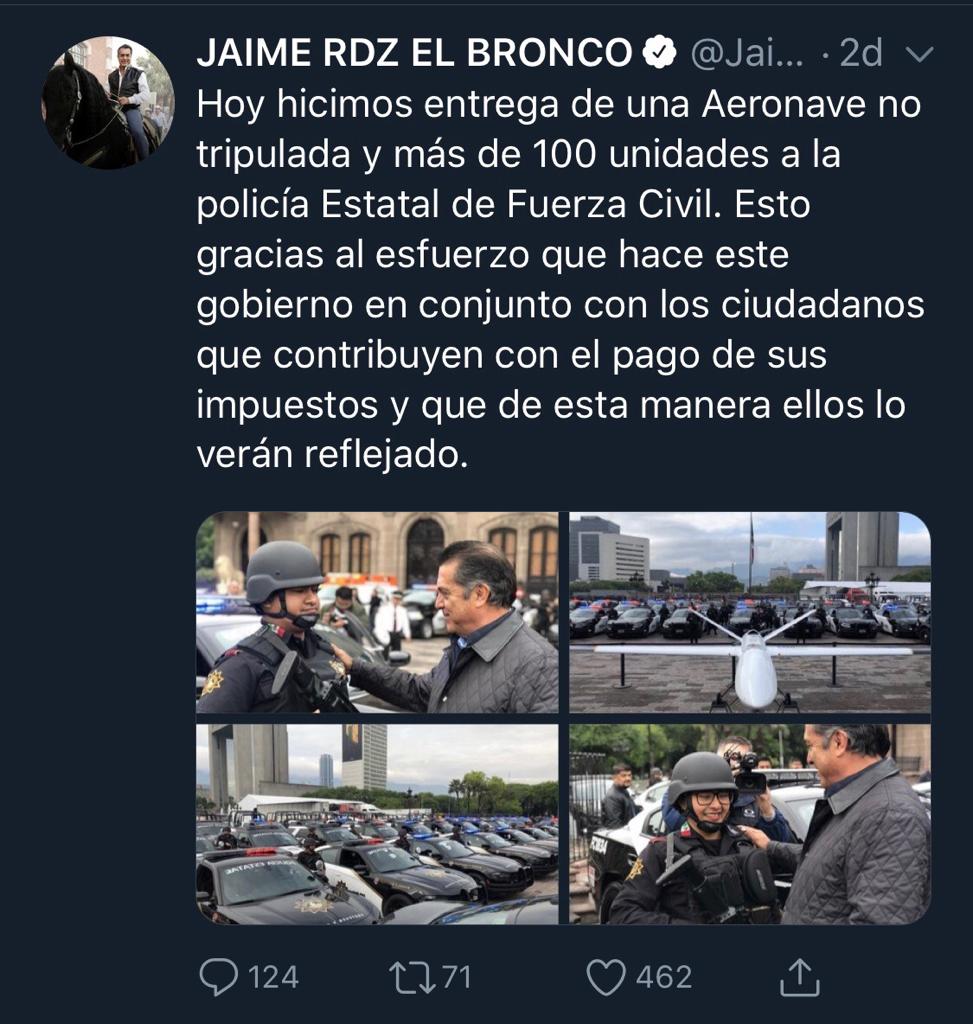This screenshot has height=1024, width=973.
Task: Expand the tweet options chevron
Action: coord(919,54)
